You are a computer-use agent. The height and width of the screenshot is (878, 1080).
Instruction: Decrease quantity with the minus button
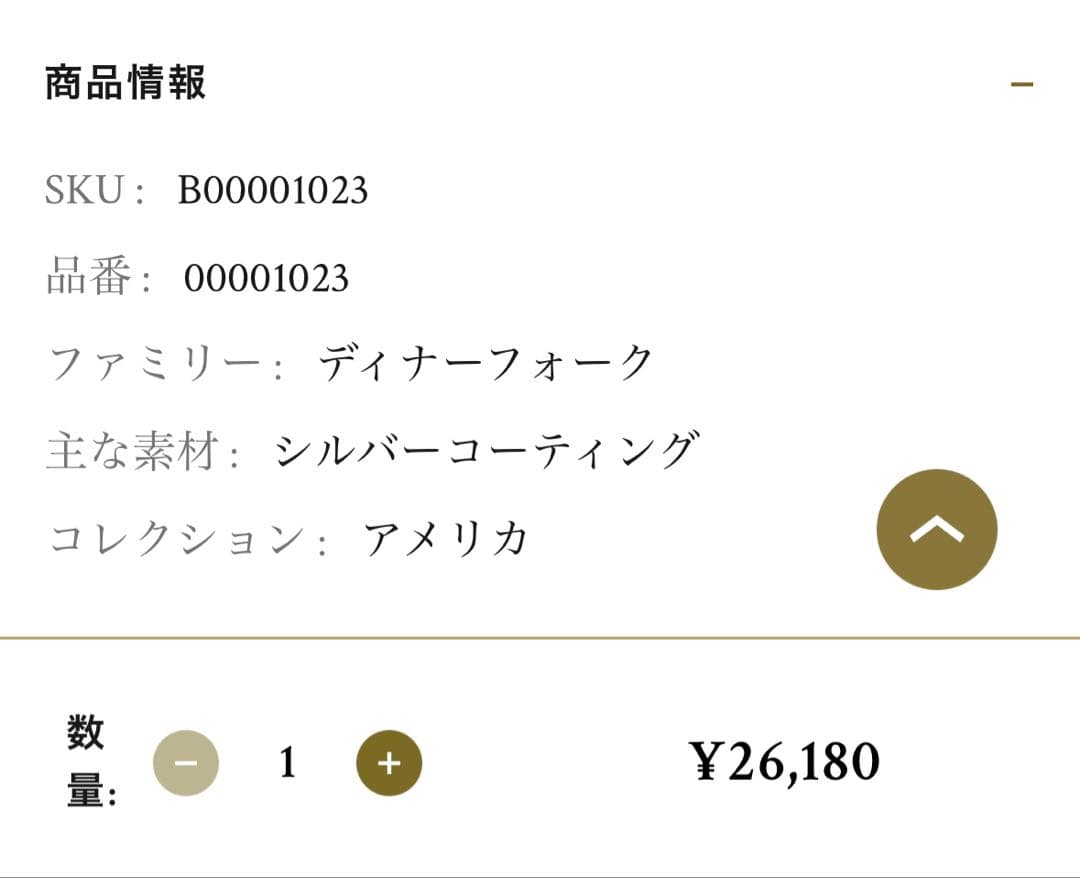[186, 763]
